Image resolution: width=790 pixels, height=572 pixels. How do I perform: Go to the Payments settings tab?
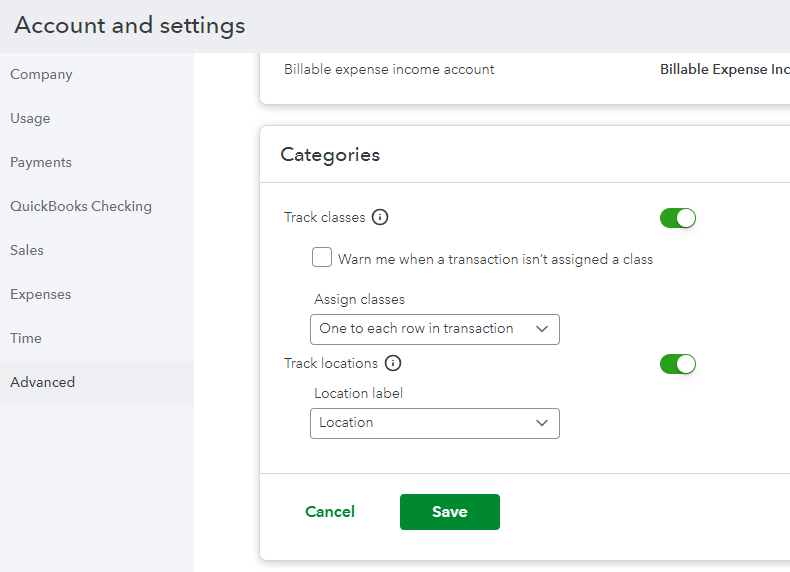coord(41,163)
